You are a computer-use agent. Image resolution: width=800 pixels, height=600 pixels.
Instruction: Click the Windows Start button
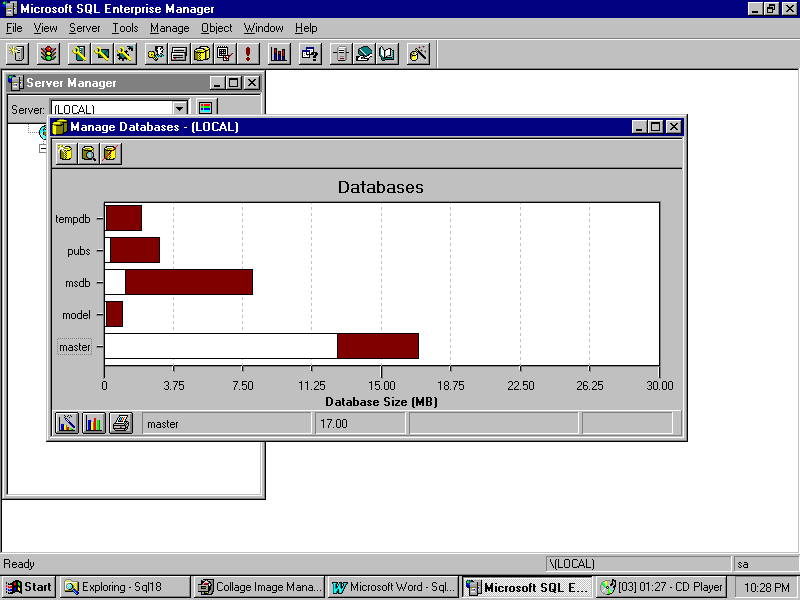pyautogui.click(x=28, y=588)
